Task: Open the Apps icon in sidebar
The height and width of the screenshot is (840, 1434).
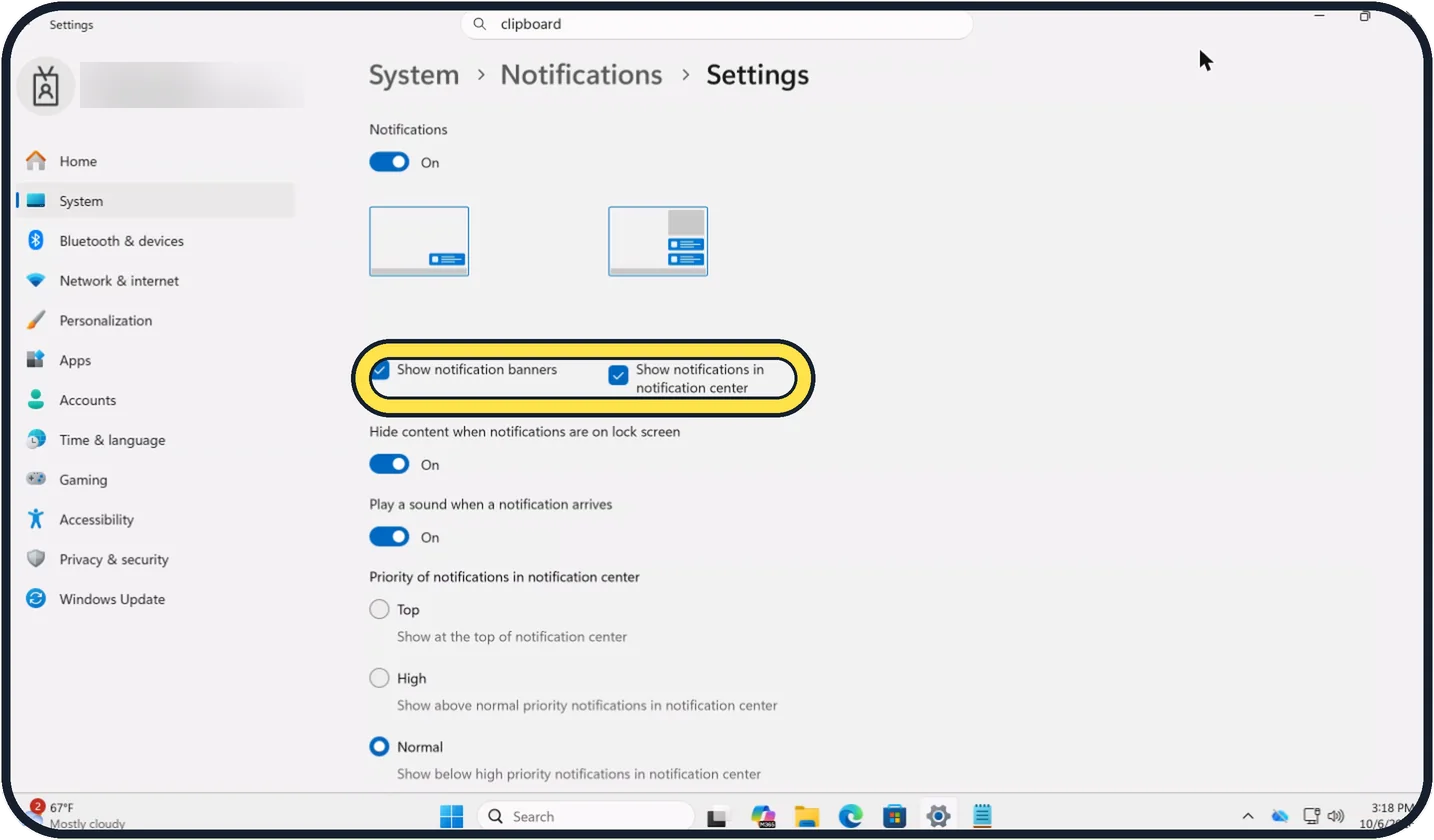Action: pos(36,360)
